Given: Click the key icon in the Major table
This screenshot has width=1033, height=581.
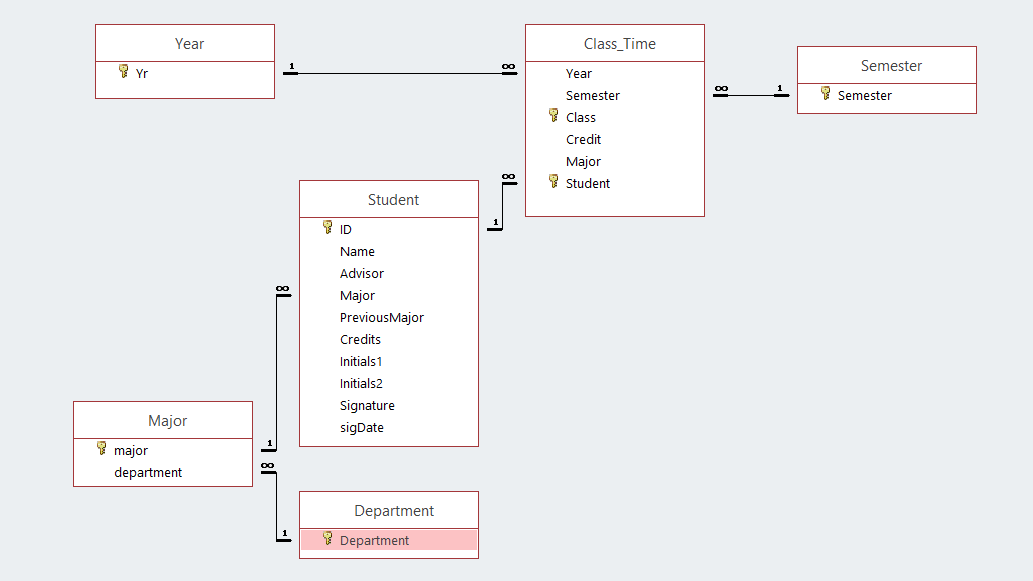Looking at the screenshot, I should tap(102, 449).
